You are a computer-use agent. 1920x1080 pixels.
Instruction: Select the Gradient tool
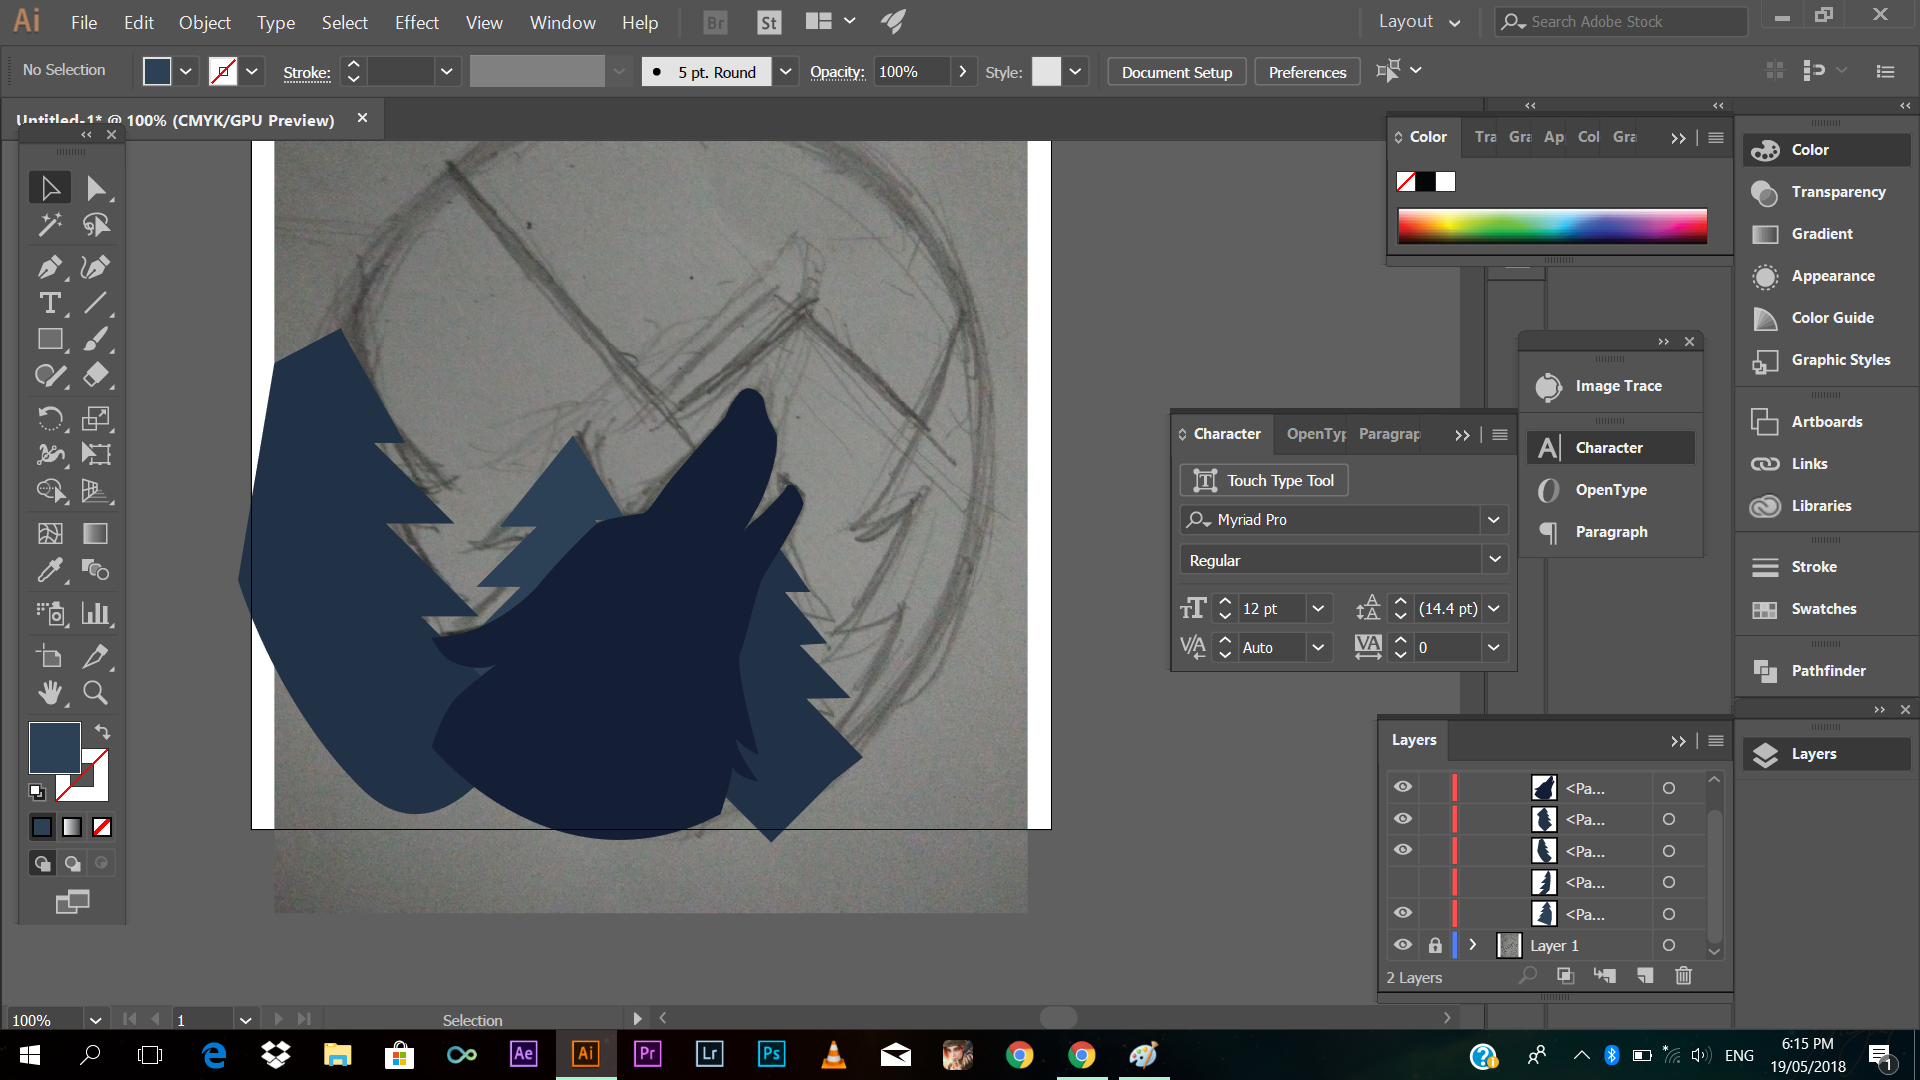(x=96, y=533)
